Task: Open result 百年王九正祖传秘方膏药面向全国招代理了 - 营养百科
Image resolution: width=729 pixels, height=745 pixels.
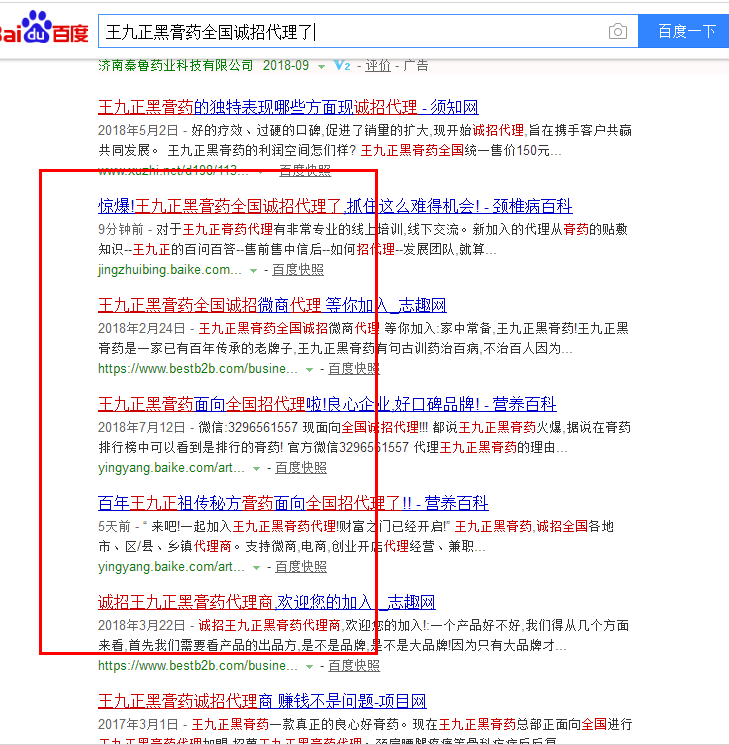Action: click(x=293, y=503)
